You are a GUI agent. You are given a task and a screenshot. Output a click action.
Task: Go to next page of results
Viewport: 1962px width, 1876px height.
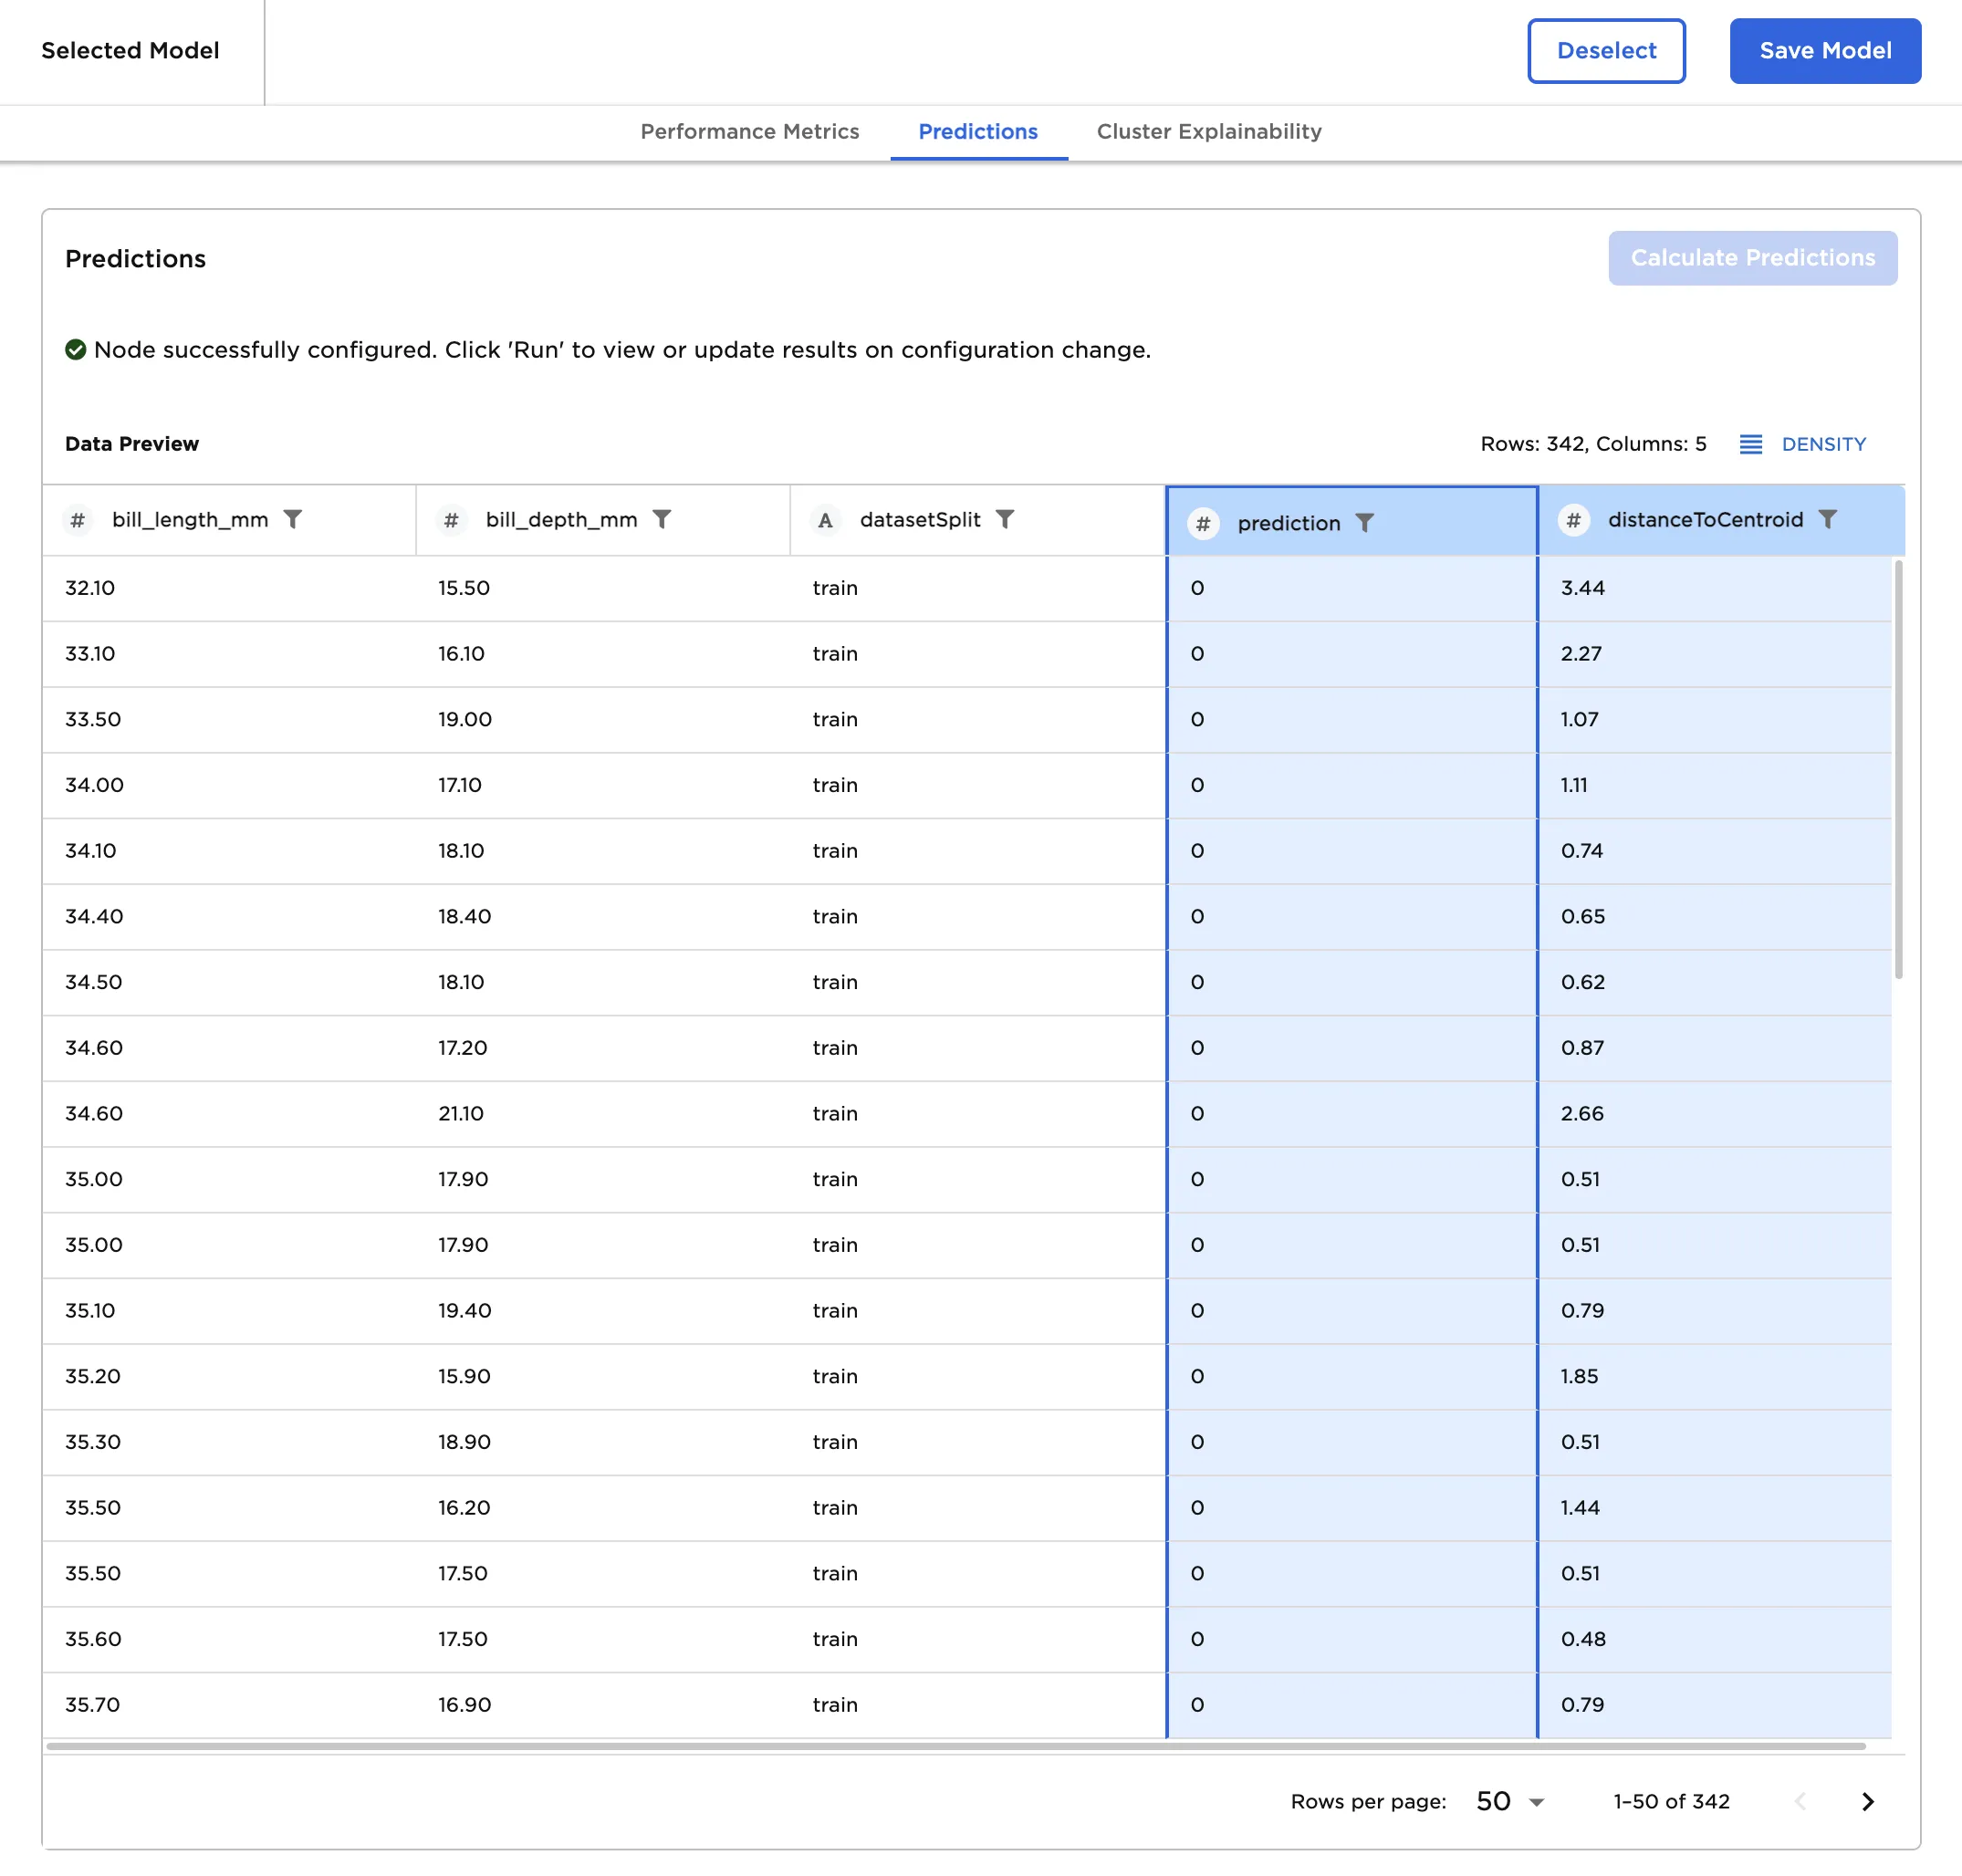point(1867,1801)
